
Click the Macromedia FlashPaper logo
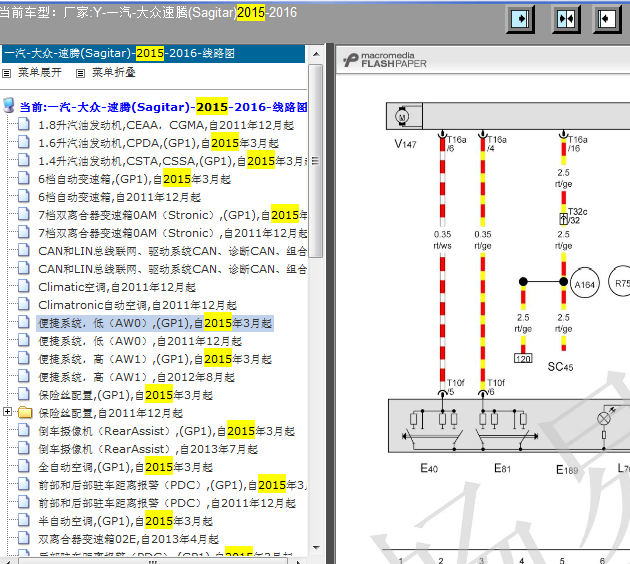click(385, 60)
